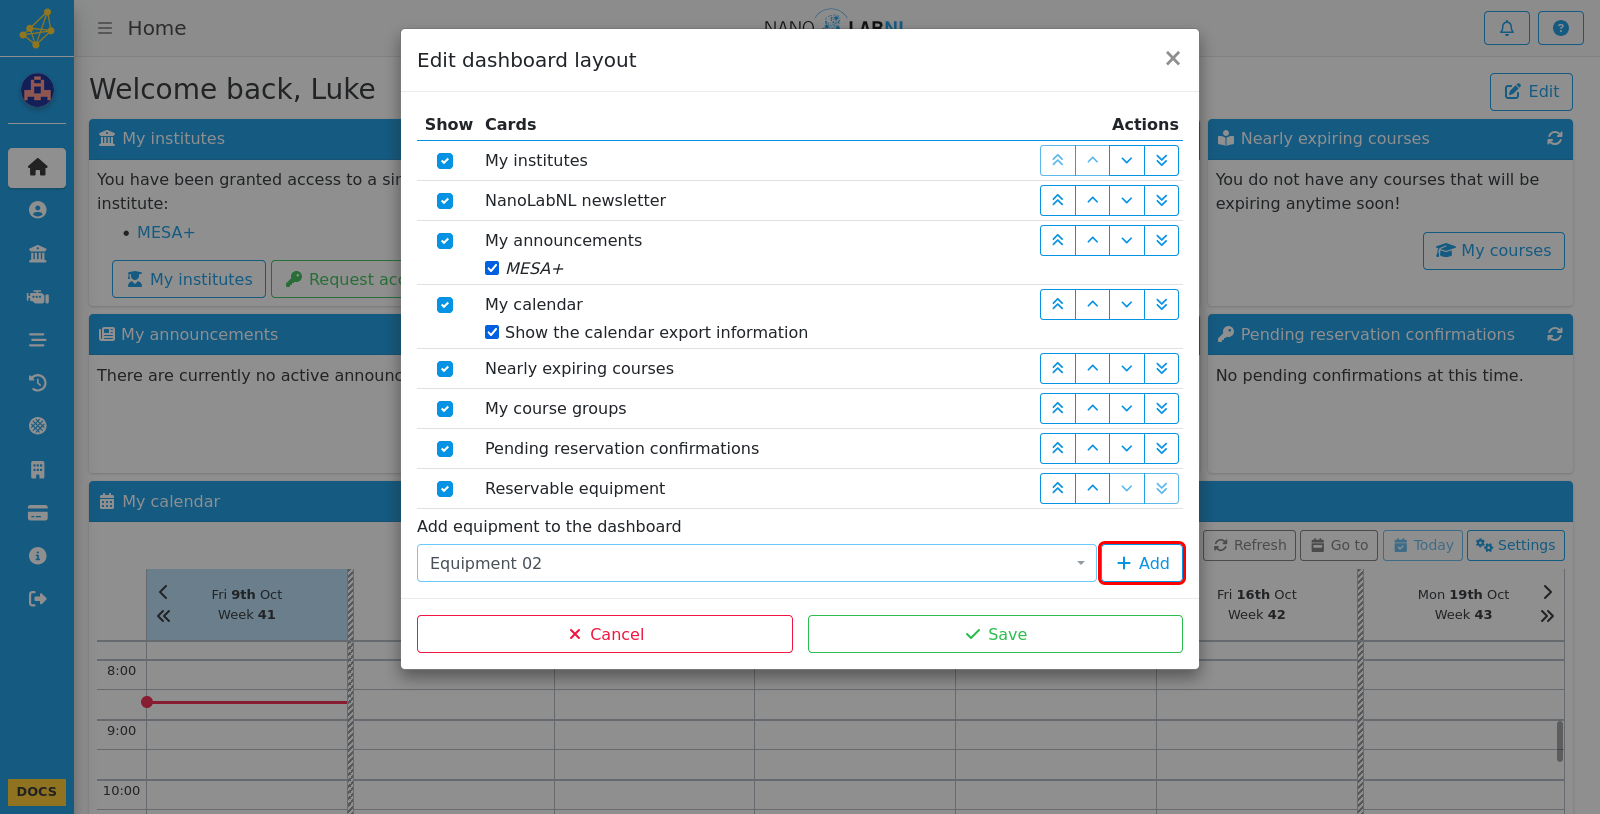Click the calendar Refresh button
The width and height of the screenshot is (1600, 814).
[1250, 545]
